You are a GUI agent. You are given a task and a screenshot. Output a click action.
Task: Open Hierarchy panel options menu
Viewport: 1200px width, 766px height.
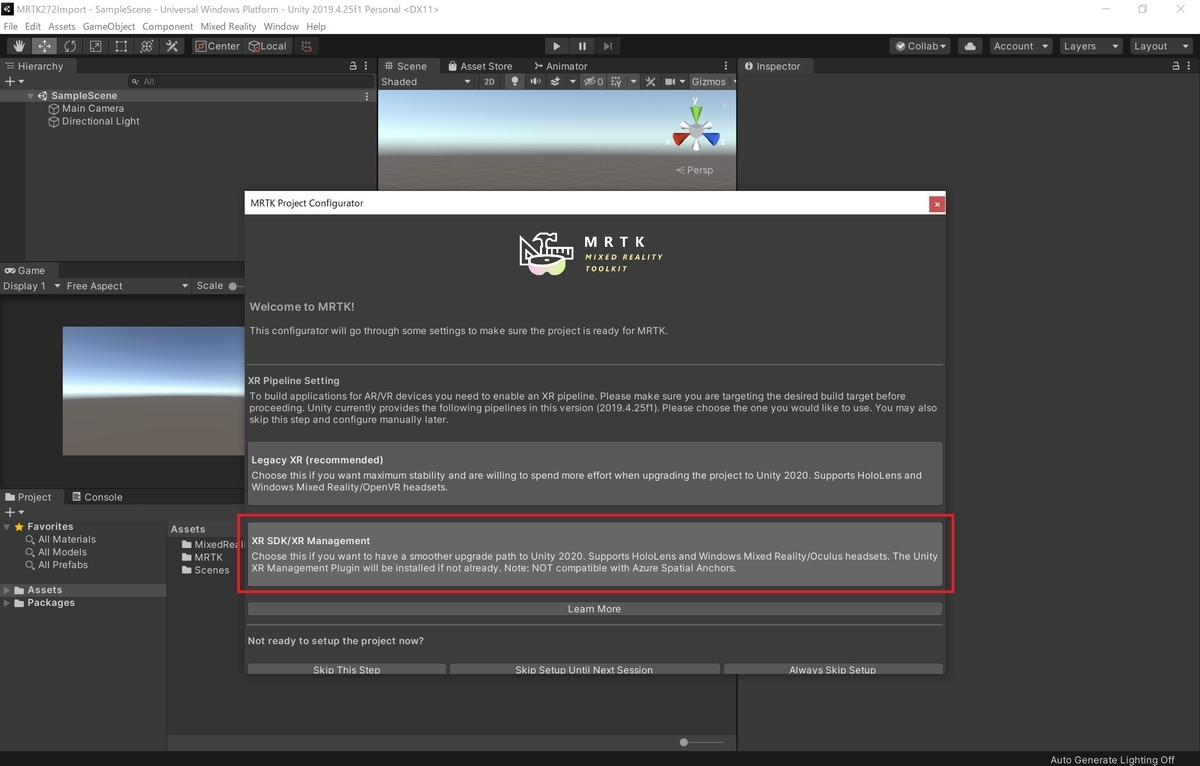[x=367, y=66]
